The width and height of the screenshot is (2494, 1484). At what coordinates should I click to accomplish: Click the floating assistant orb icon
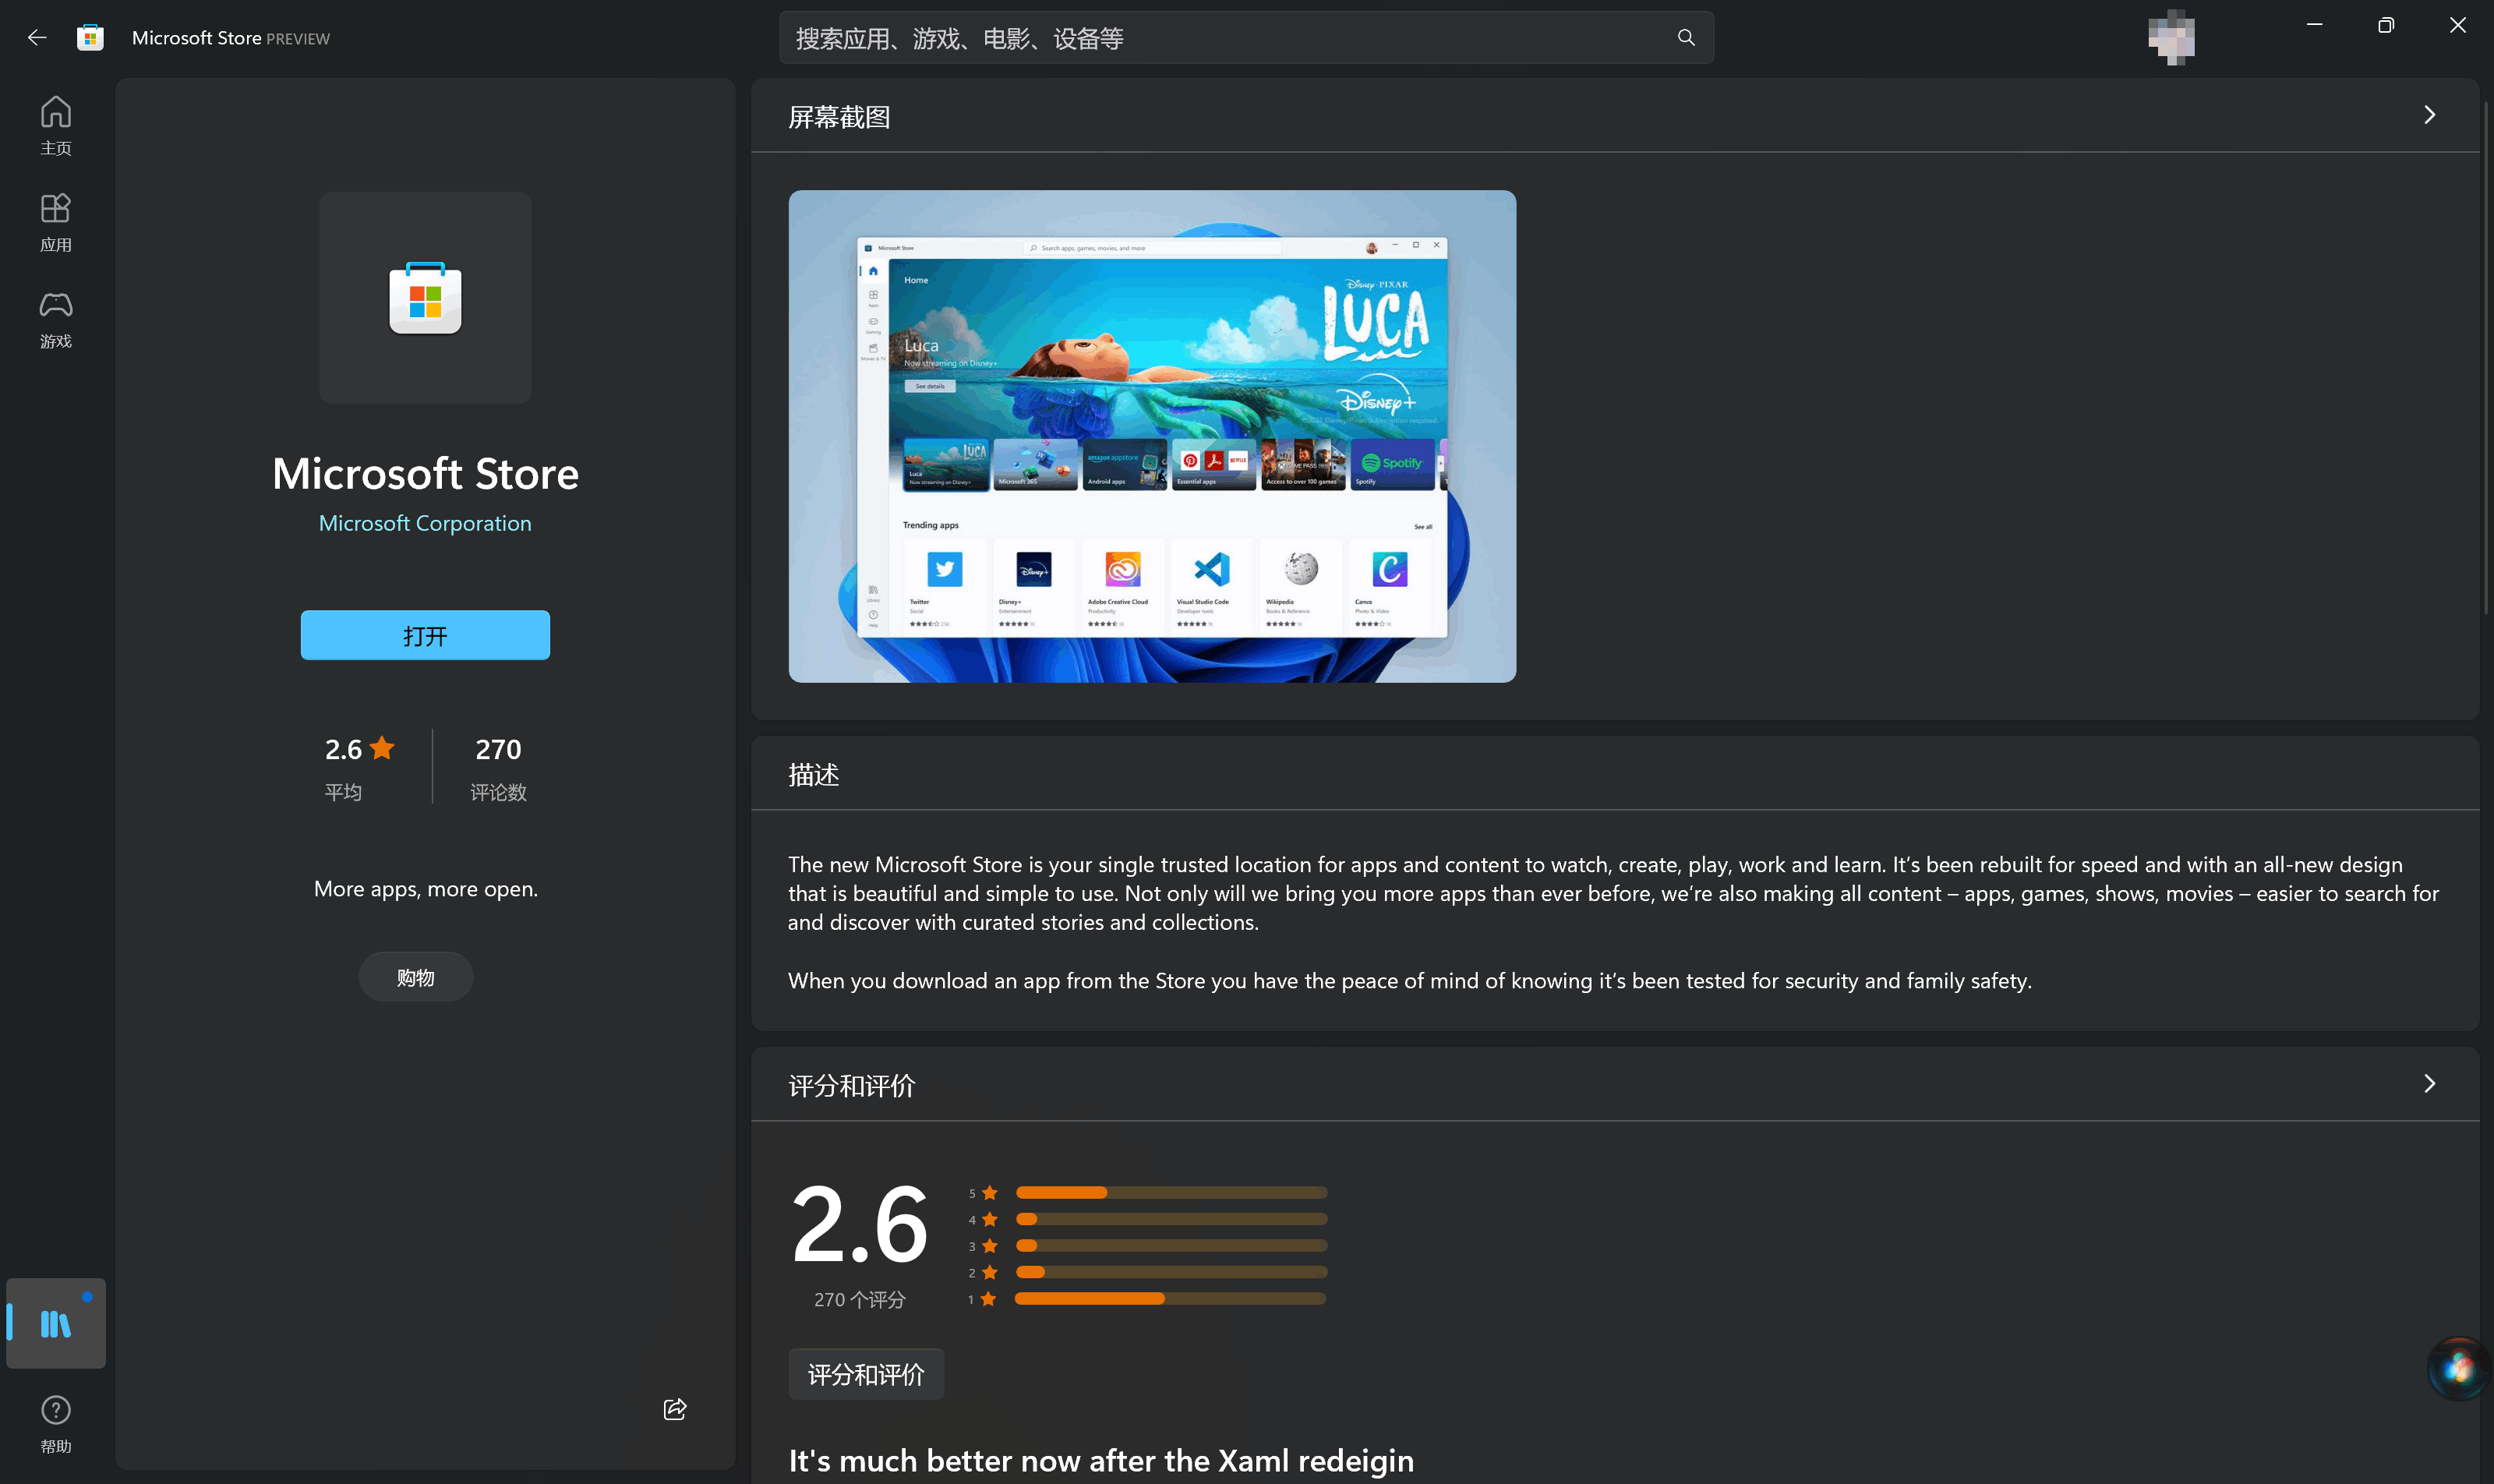(x=2458, y=1367)
